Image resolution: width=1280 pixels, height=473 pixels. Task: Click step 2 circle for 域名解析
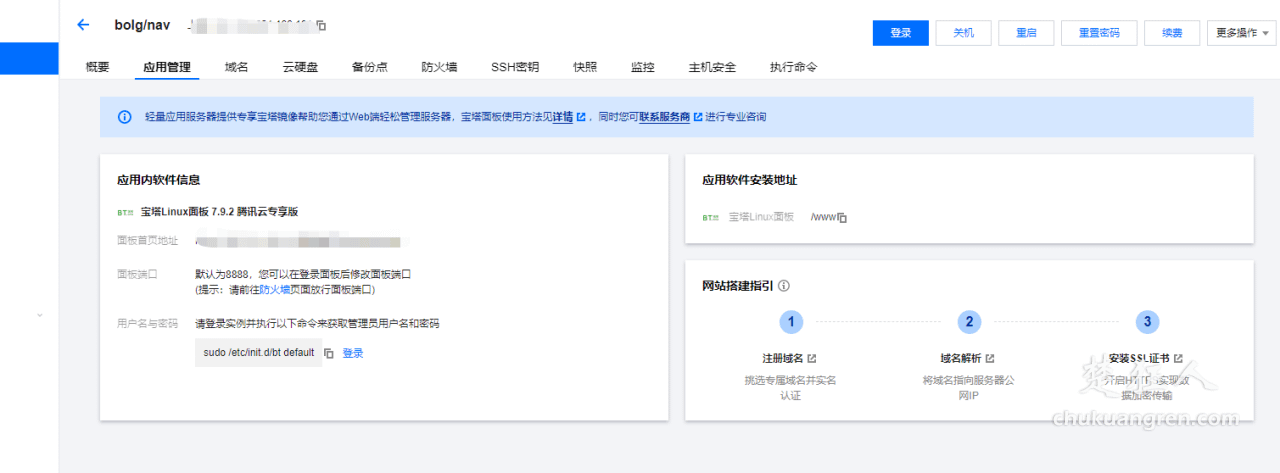click(x=968, y=322)
